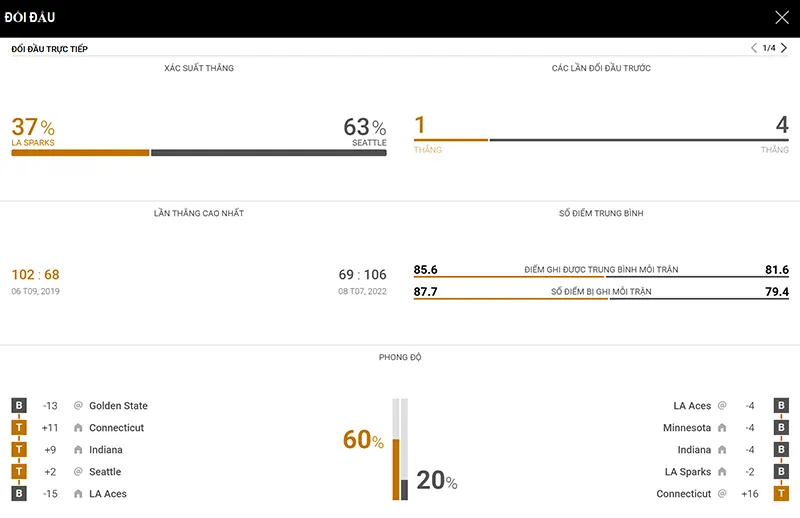Click the orange LA Sparks win probability bar
The width and height of the screenshot is (800, 518).
pyautogui.click(x=80, y=153)
